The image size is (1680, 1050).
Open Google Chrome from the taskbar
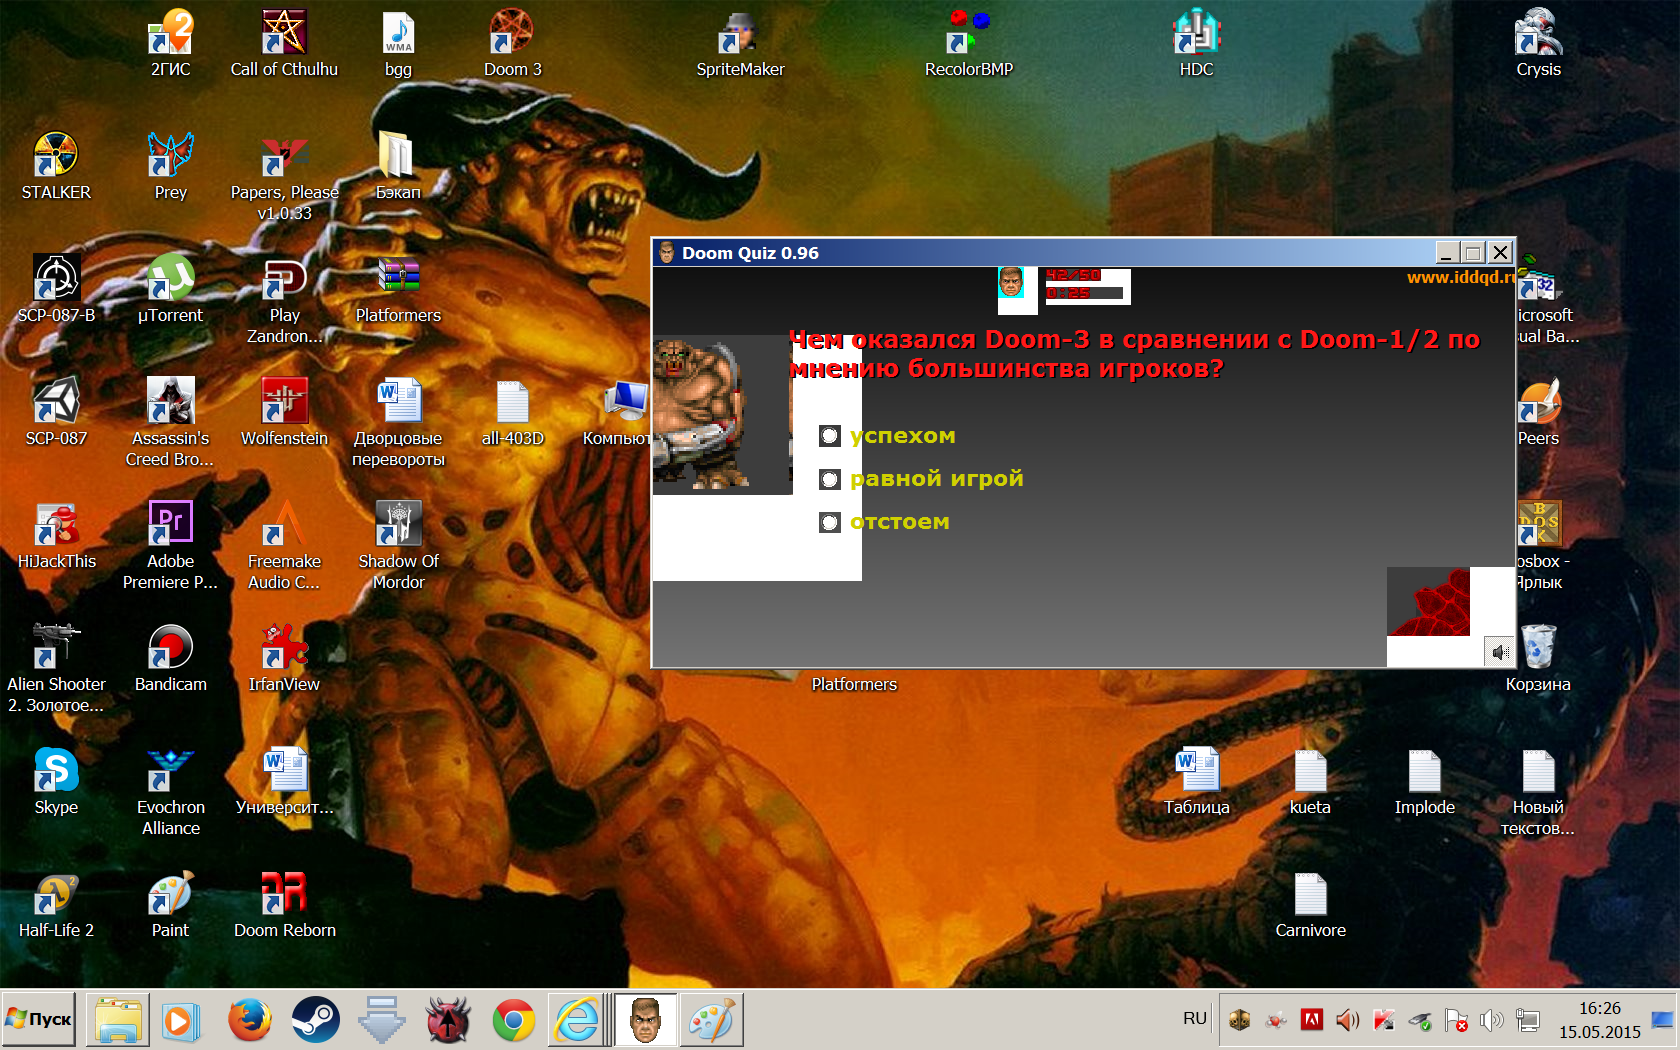coord(513,1020)
